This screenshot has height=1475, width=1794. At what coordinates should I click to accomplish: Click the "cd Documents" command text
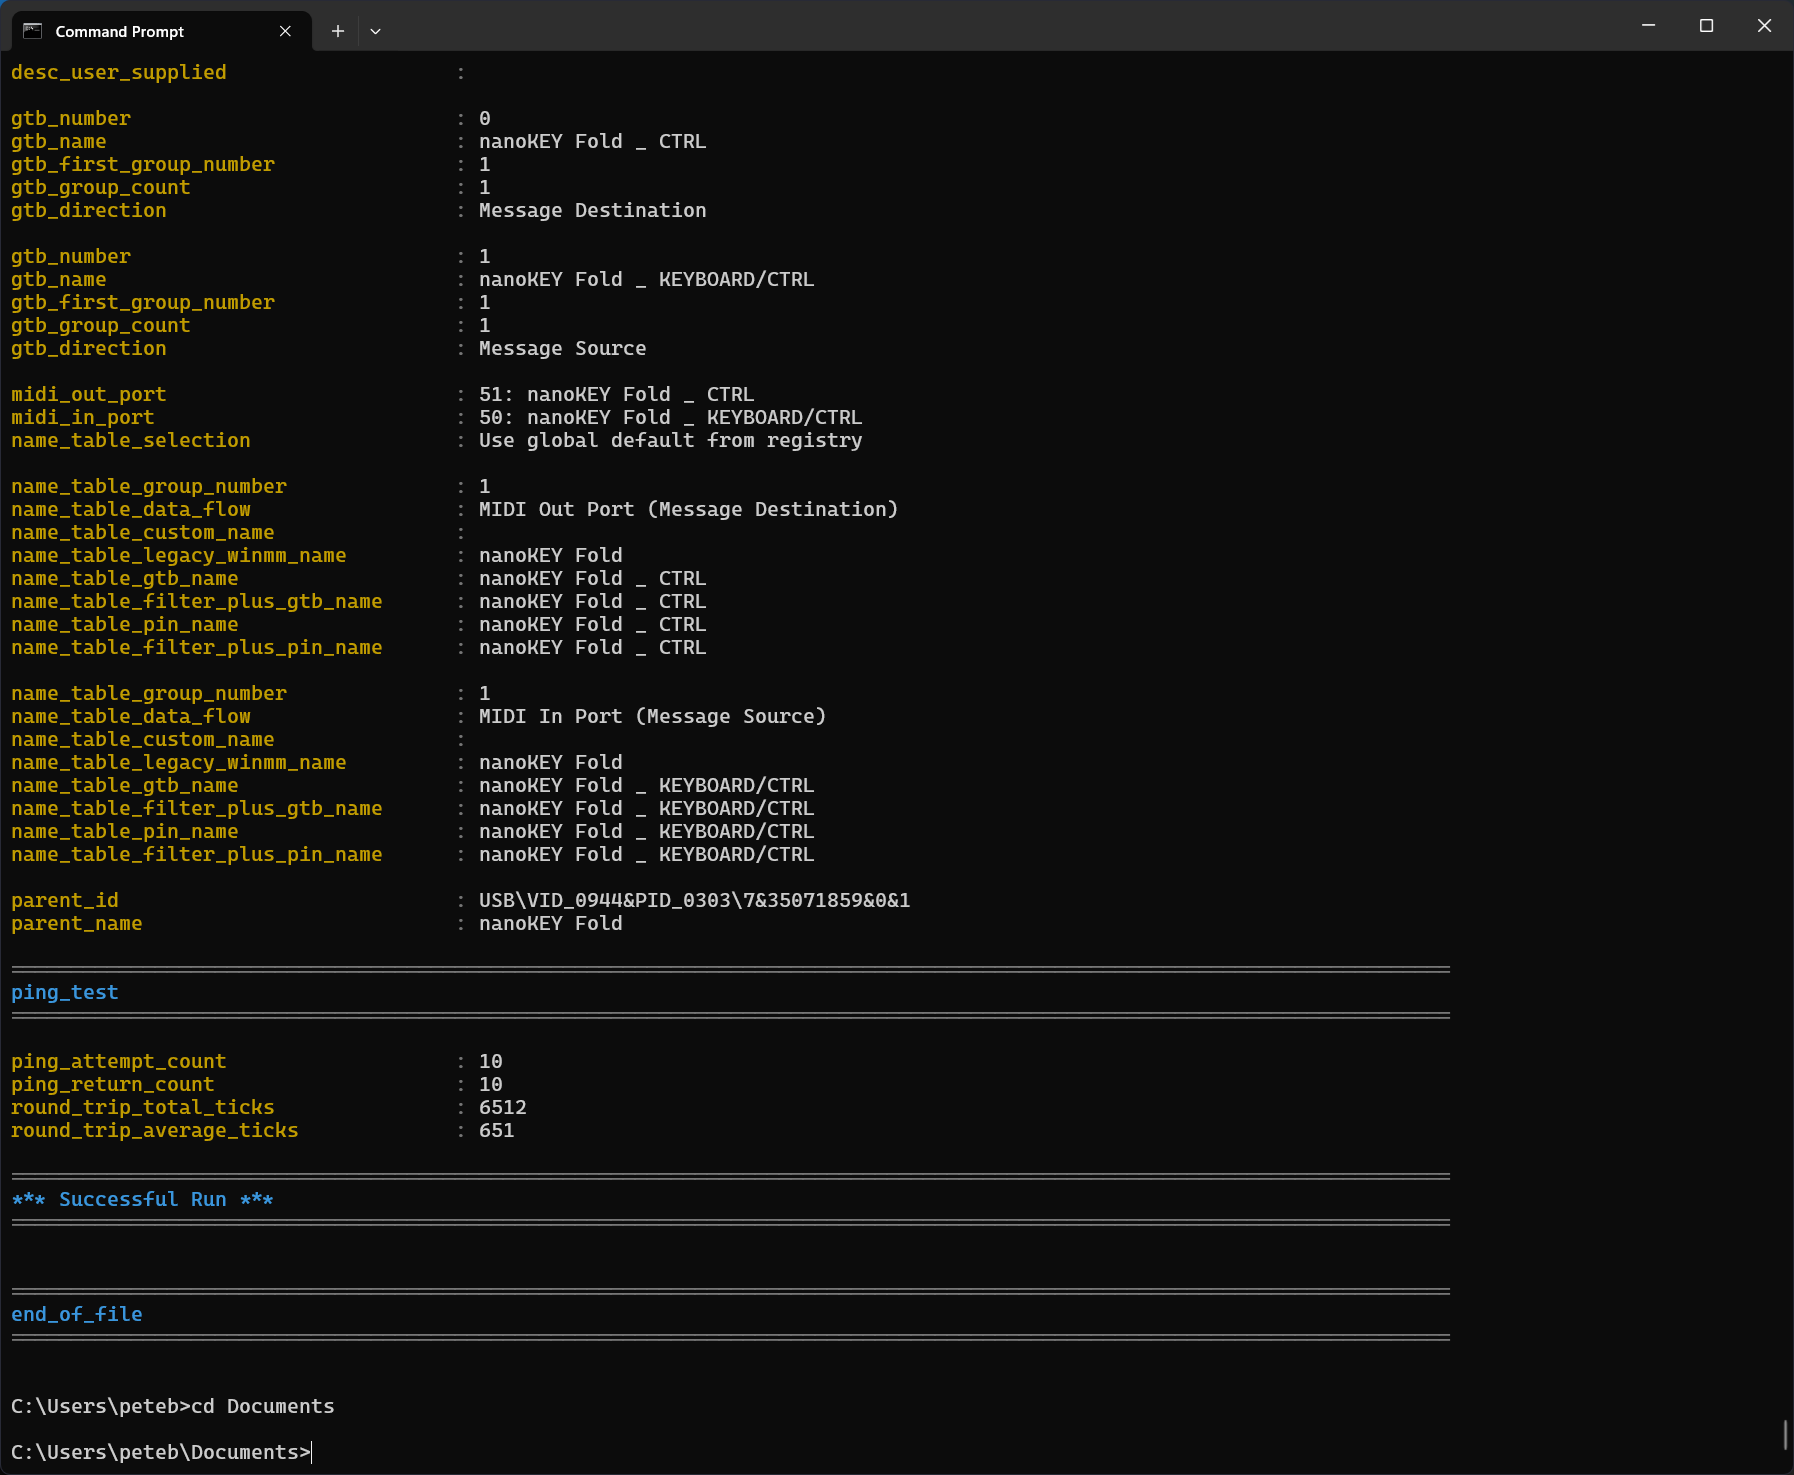(262, 1406)
